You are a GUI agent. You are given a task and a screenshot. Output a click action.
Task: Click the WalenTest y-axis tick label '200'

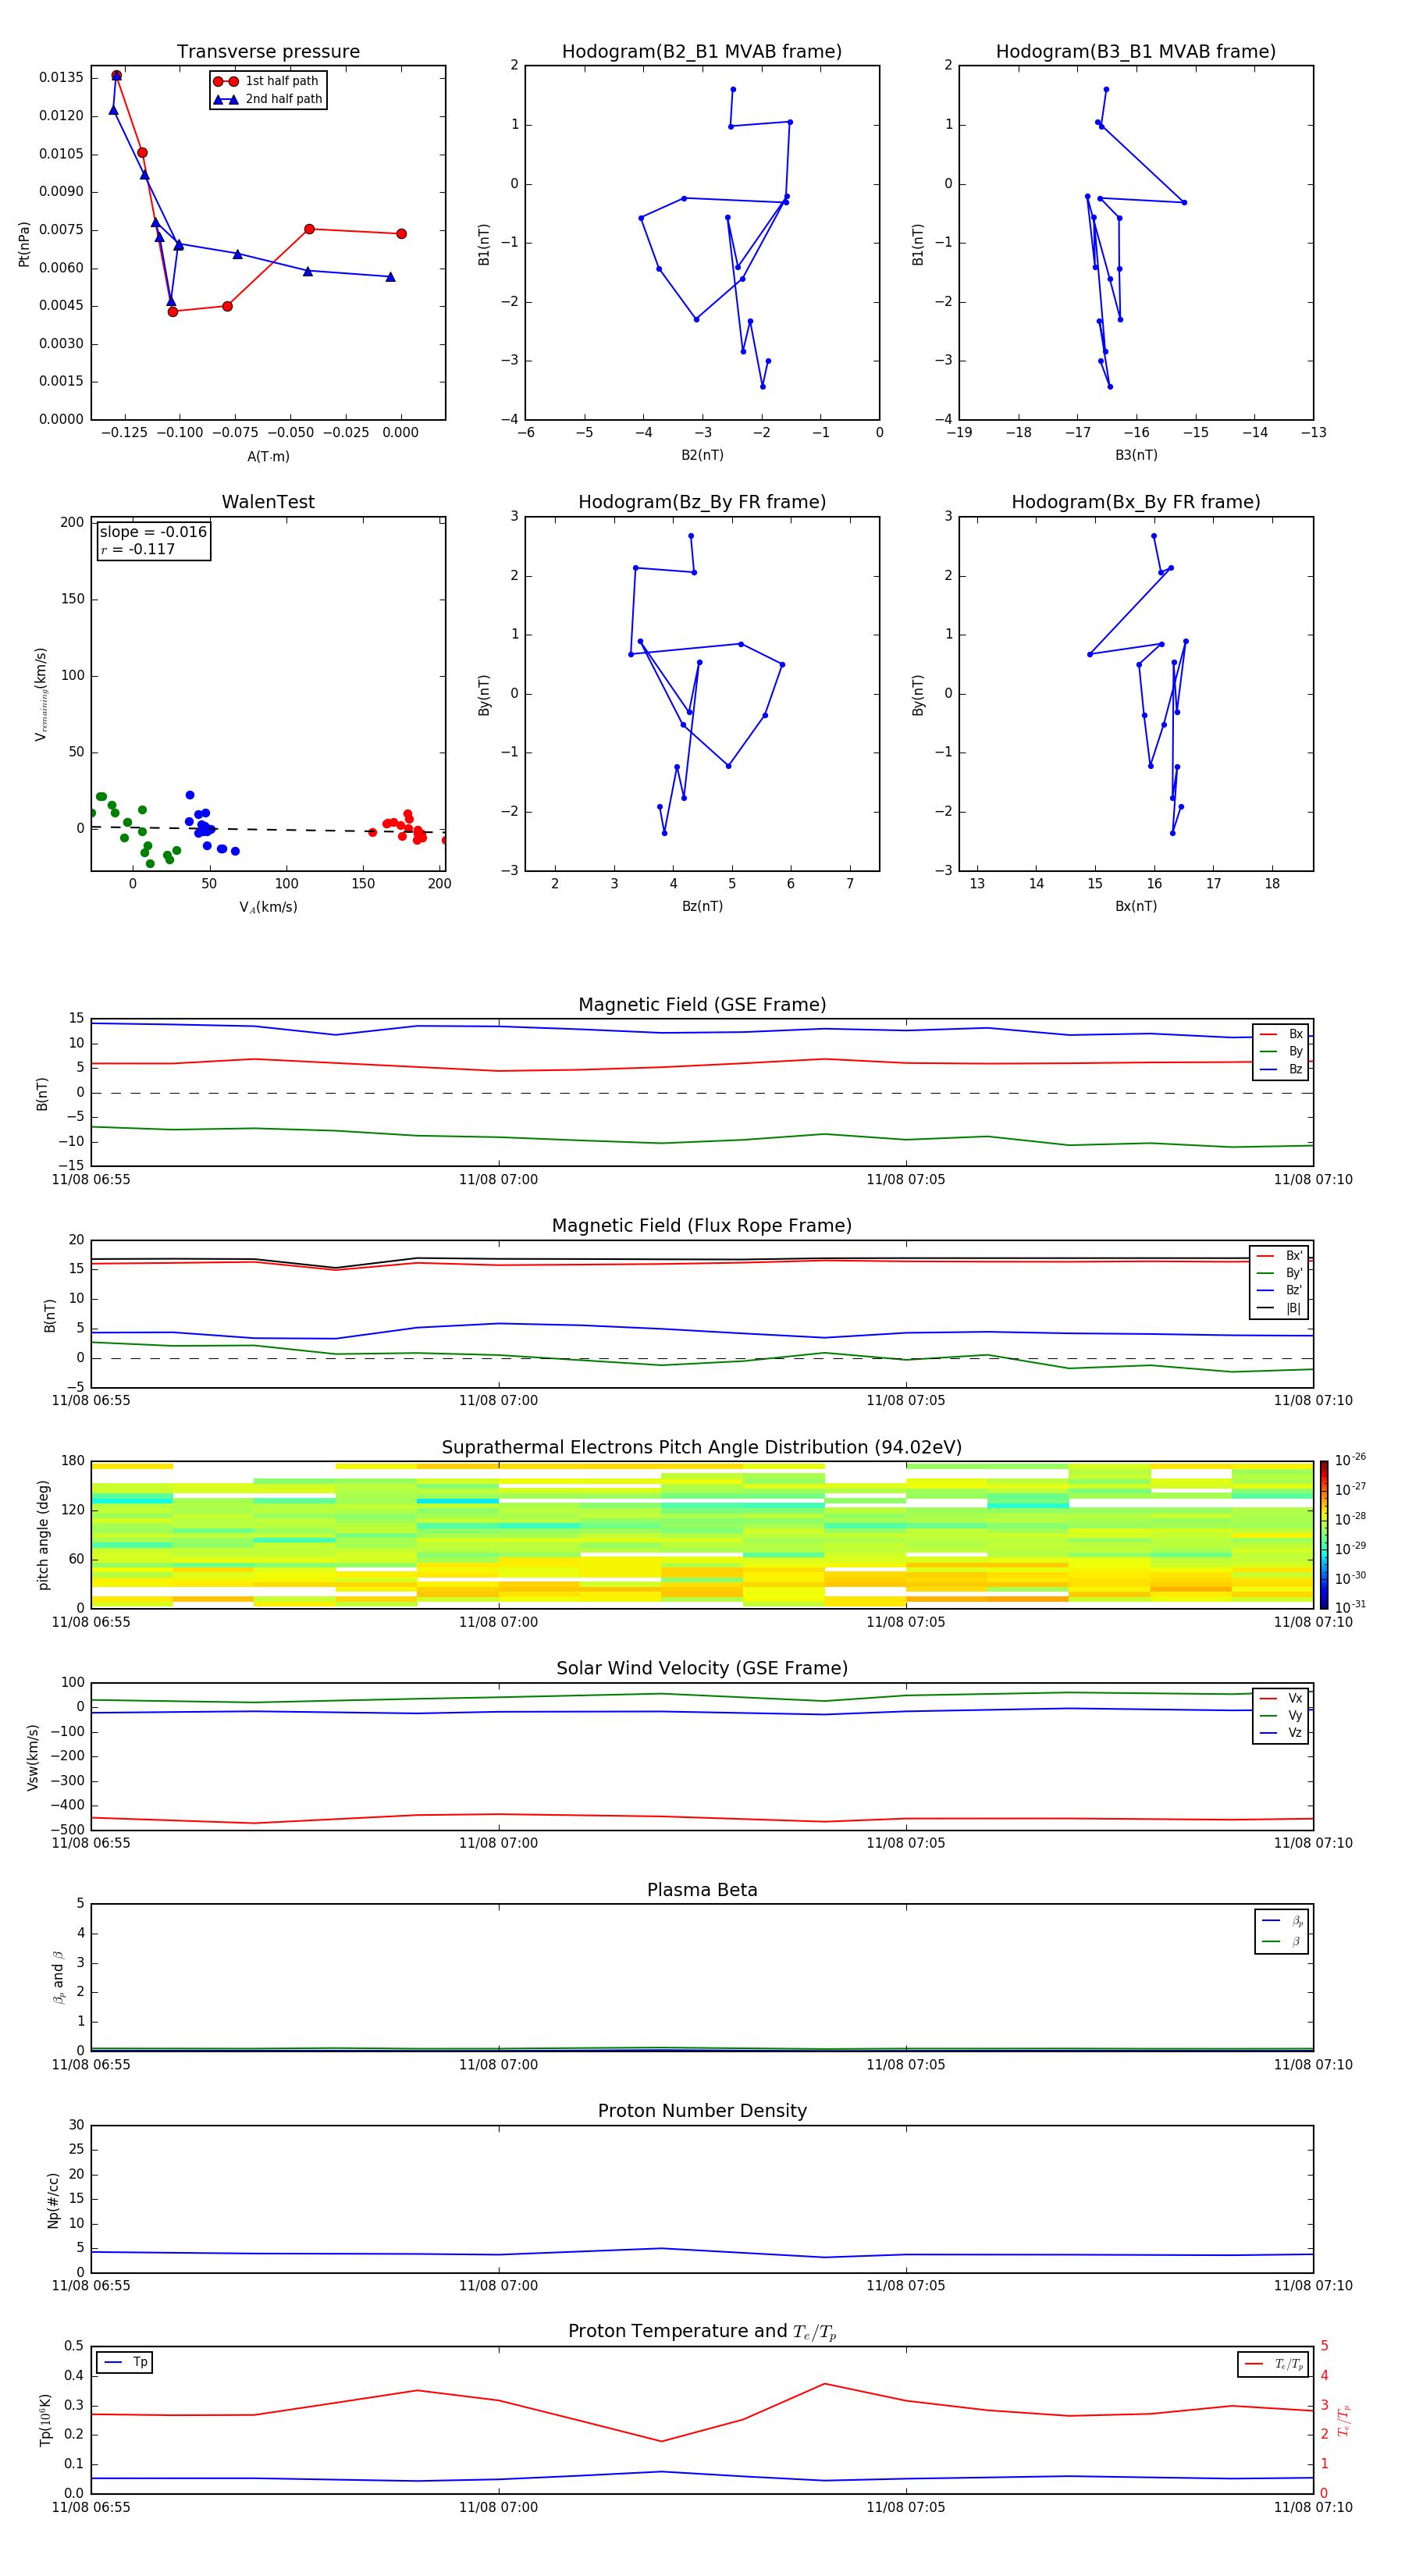coord(72,522)
